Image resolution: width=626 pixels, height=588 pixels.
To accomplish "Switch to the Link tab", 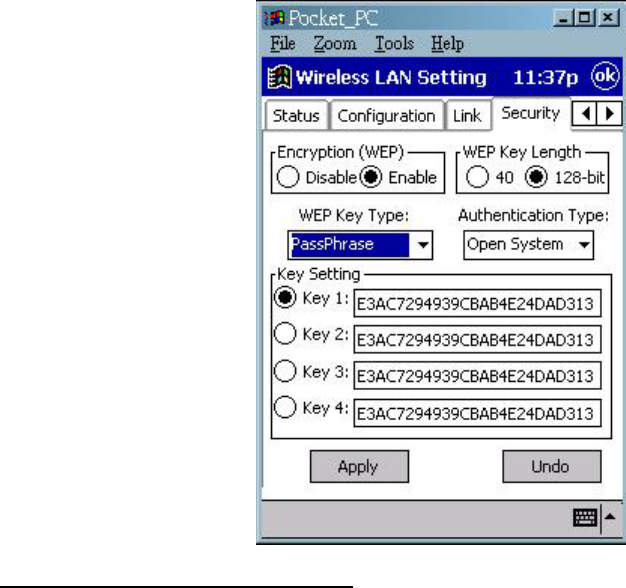I will (468, 115).
